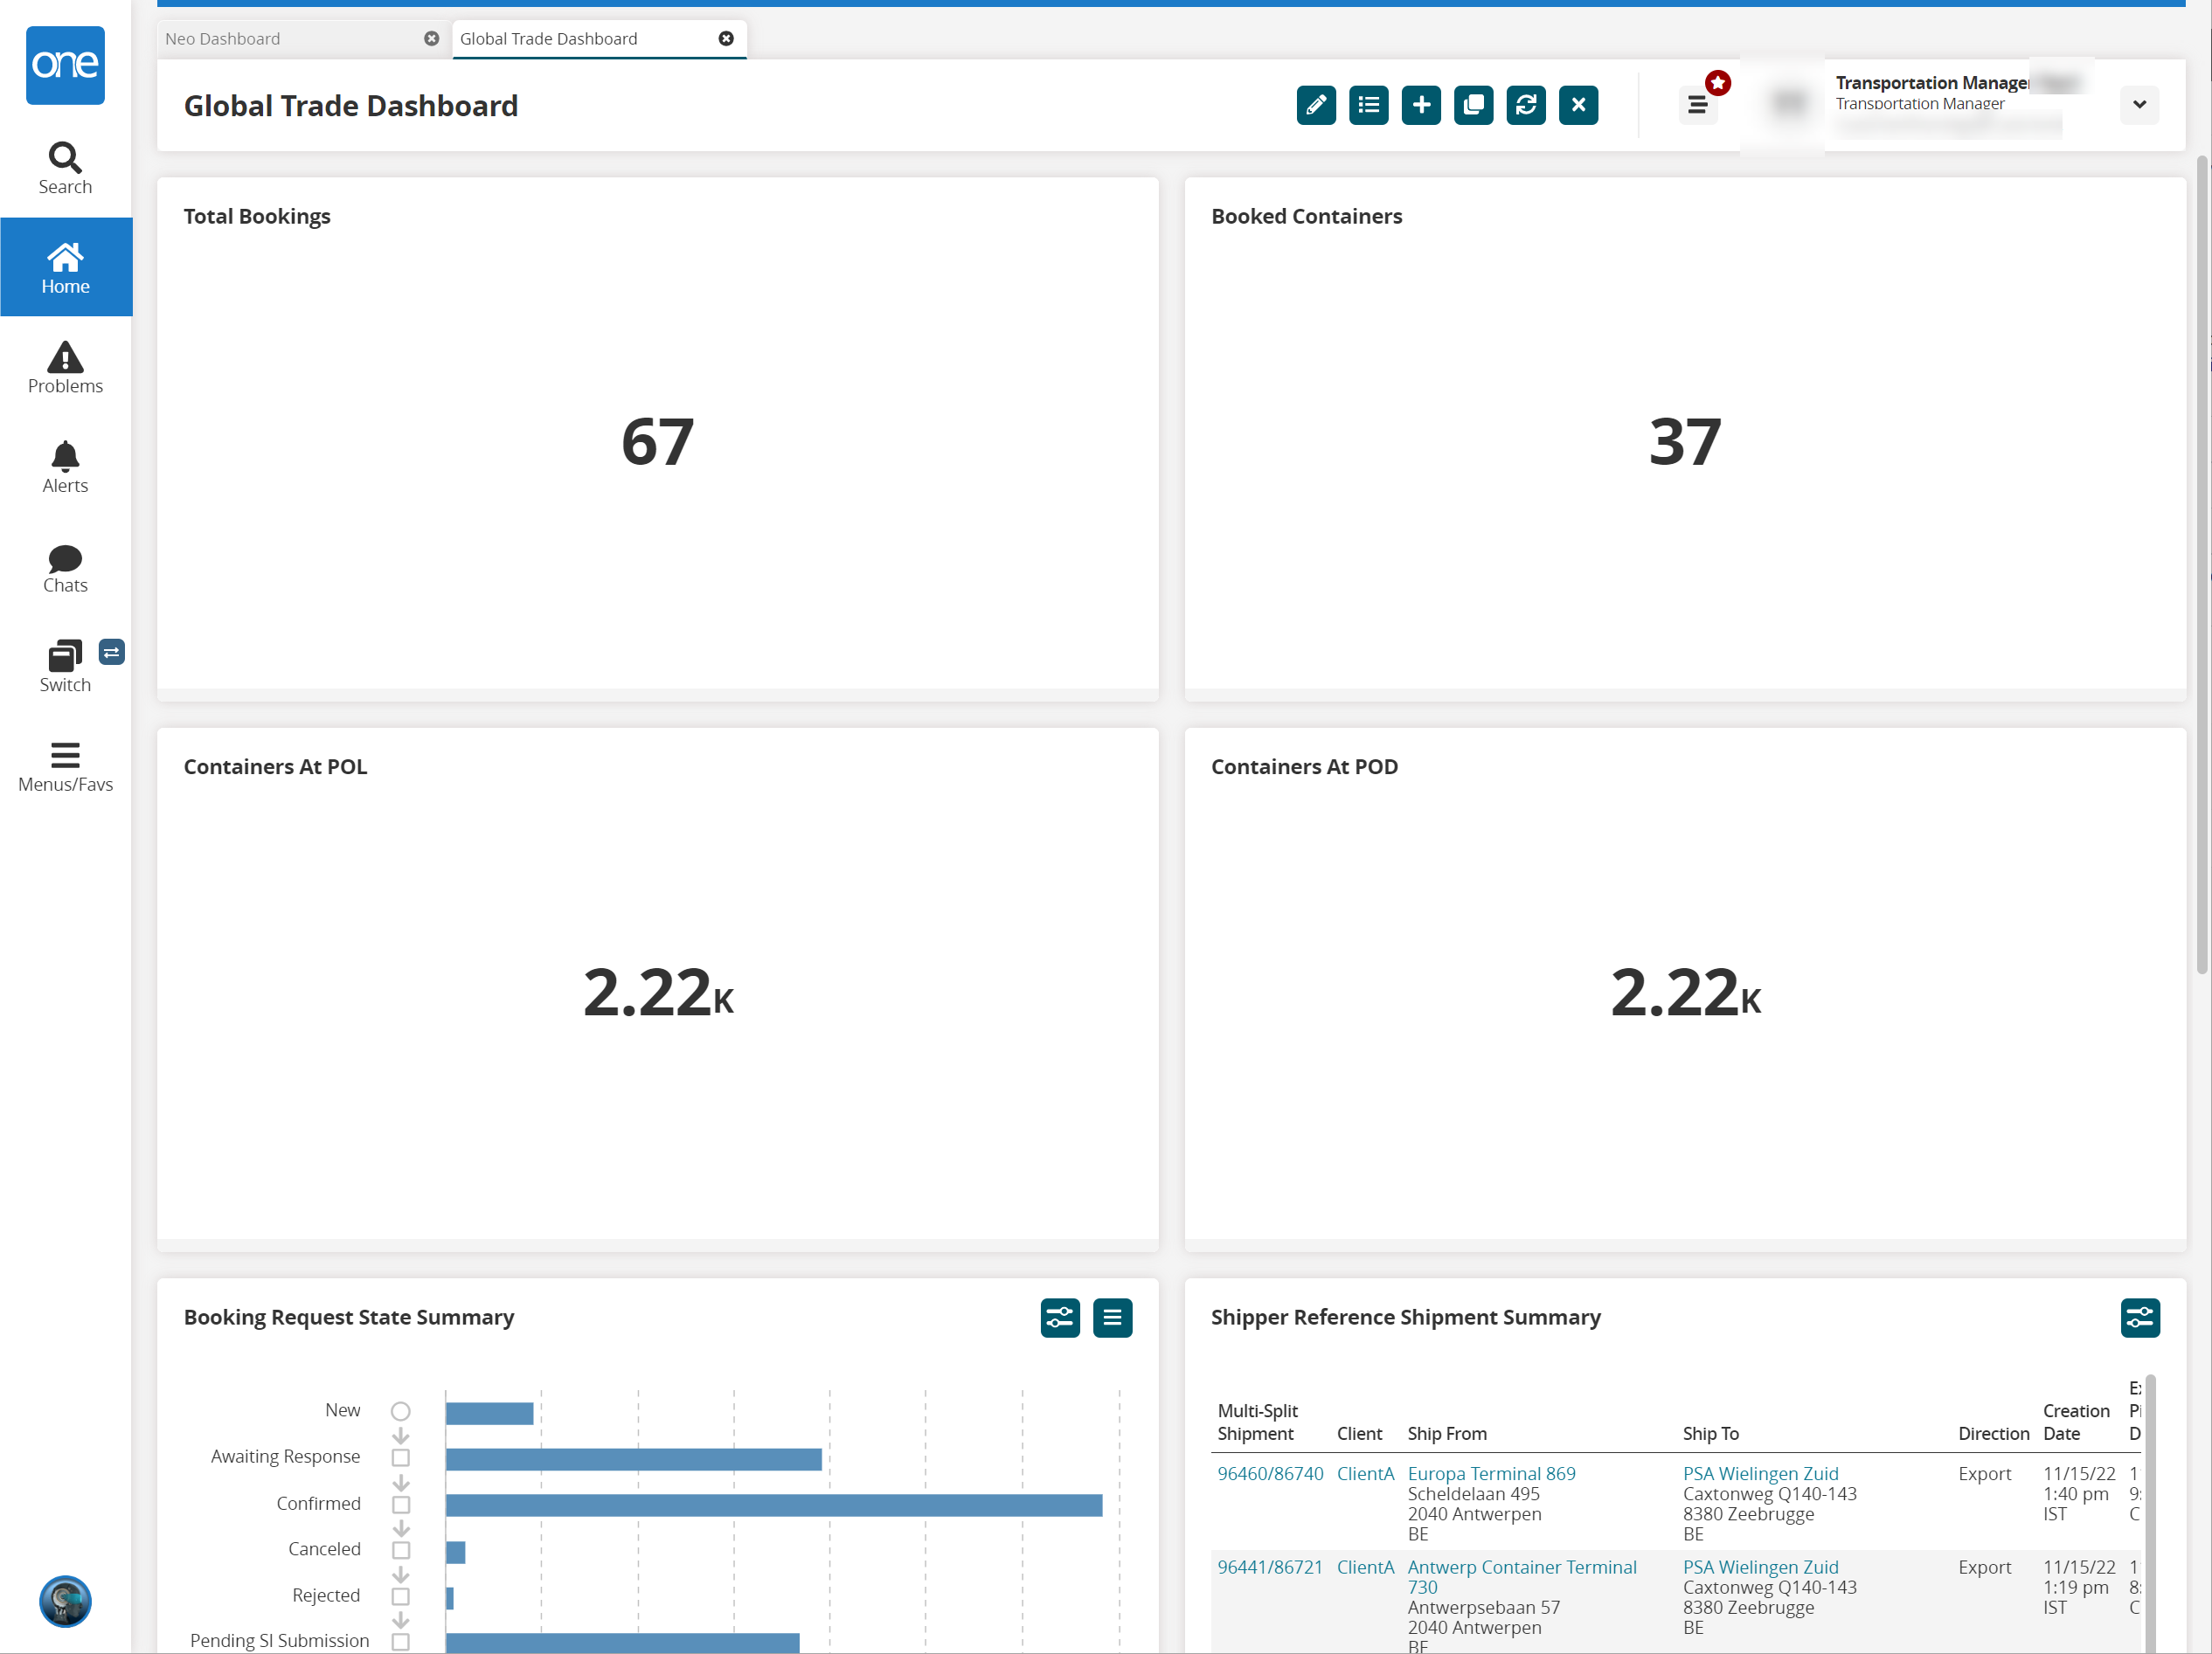Open Europa Terminal 869 link
Viewport: 2212px width, 1654px height.
(x=1491, y=1473)
